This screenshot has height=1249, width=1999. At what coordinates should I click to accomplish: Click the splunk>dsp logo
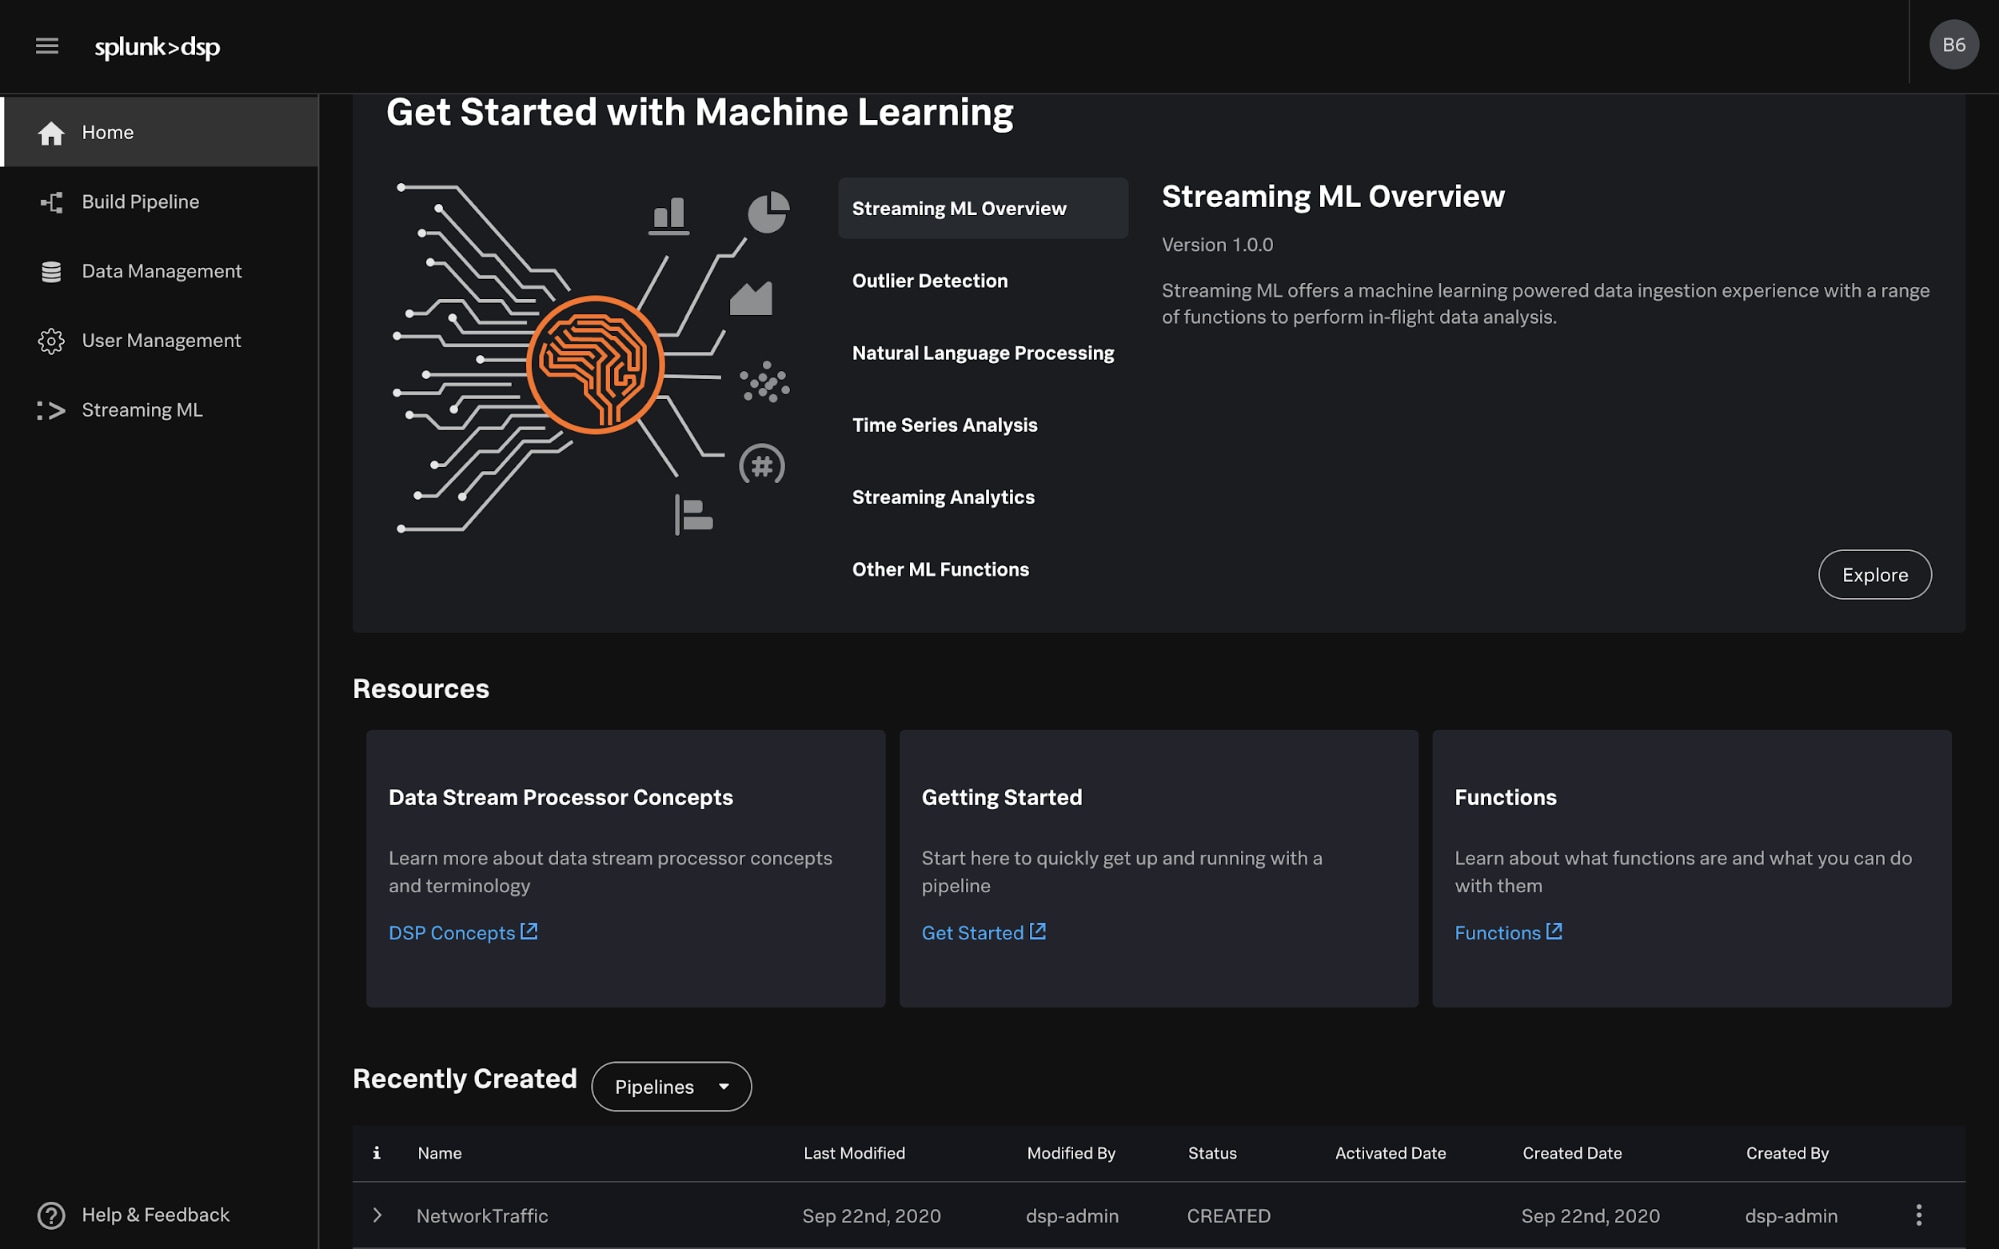tap(157, 47)
